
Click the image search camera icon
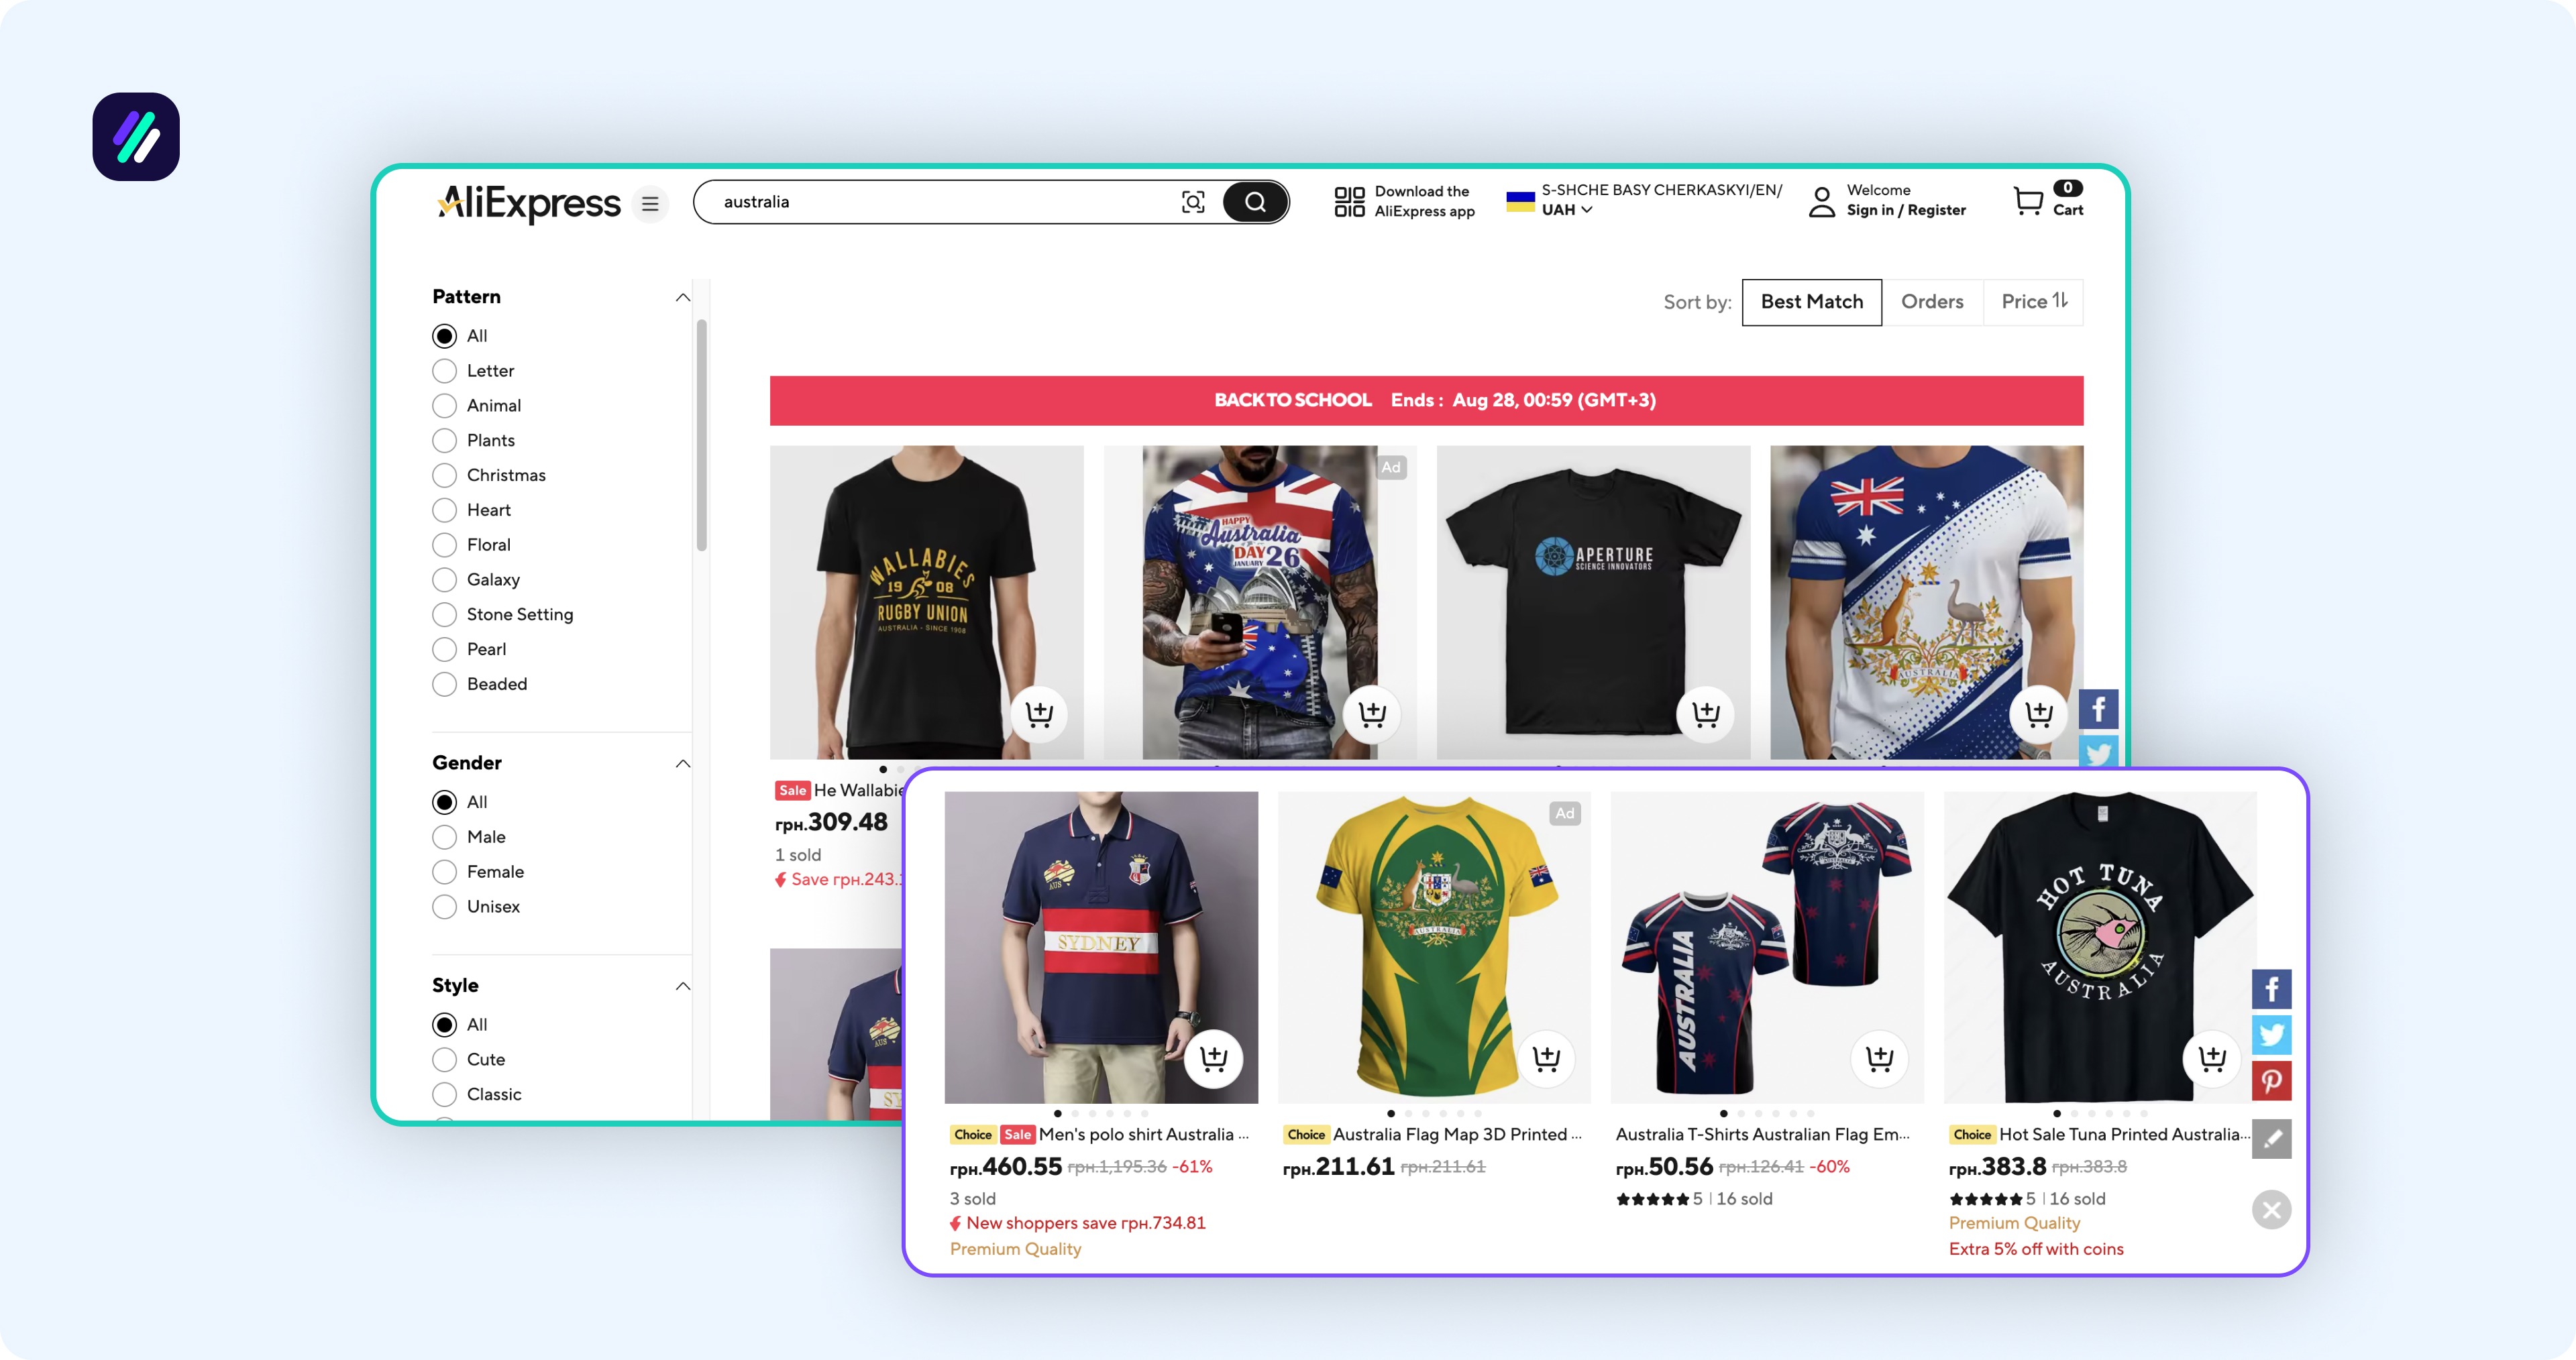pos(1193,202)
